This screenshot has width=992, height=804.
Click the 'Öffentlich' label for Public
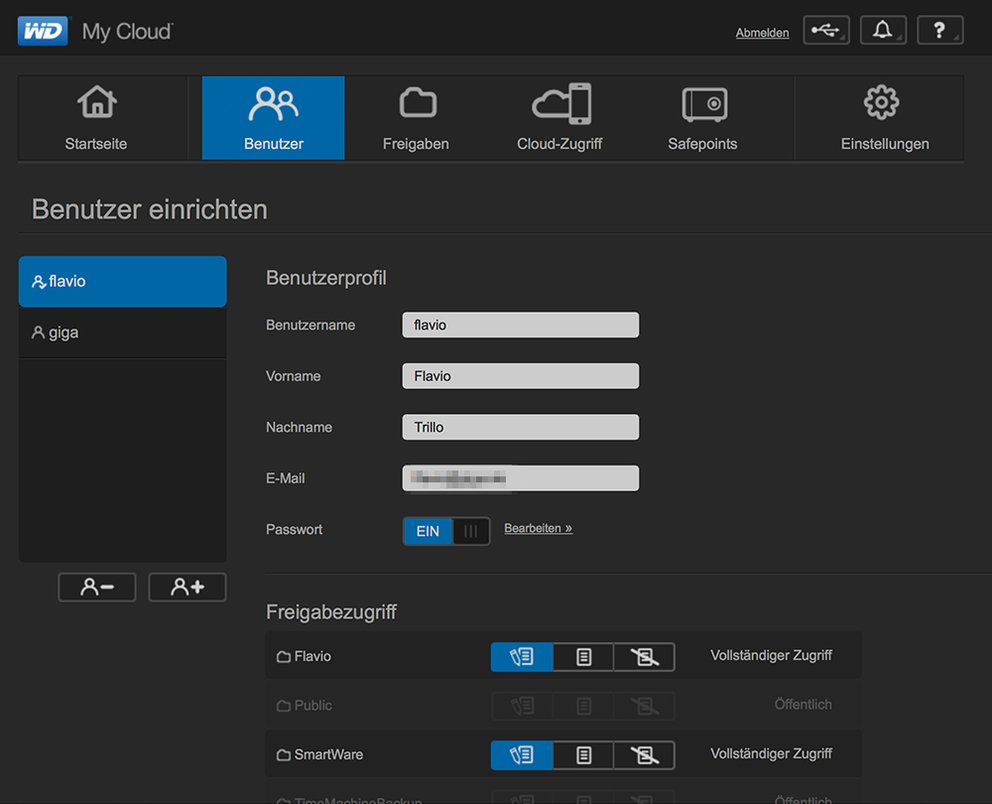803,704
